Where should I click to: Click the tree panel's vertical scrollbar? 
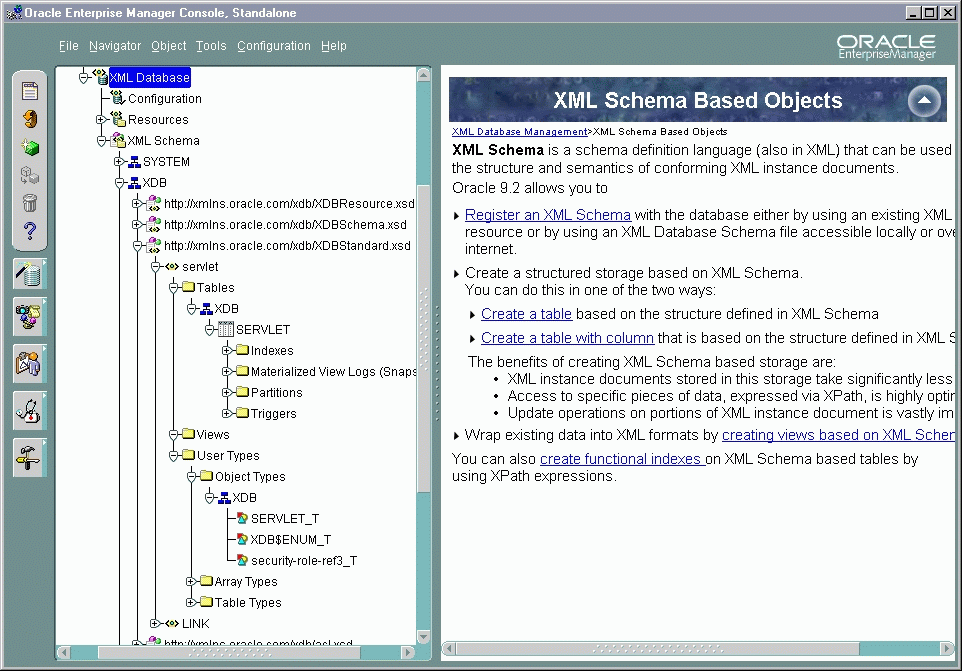pyautogui.click(x=424, y=400)
